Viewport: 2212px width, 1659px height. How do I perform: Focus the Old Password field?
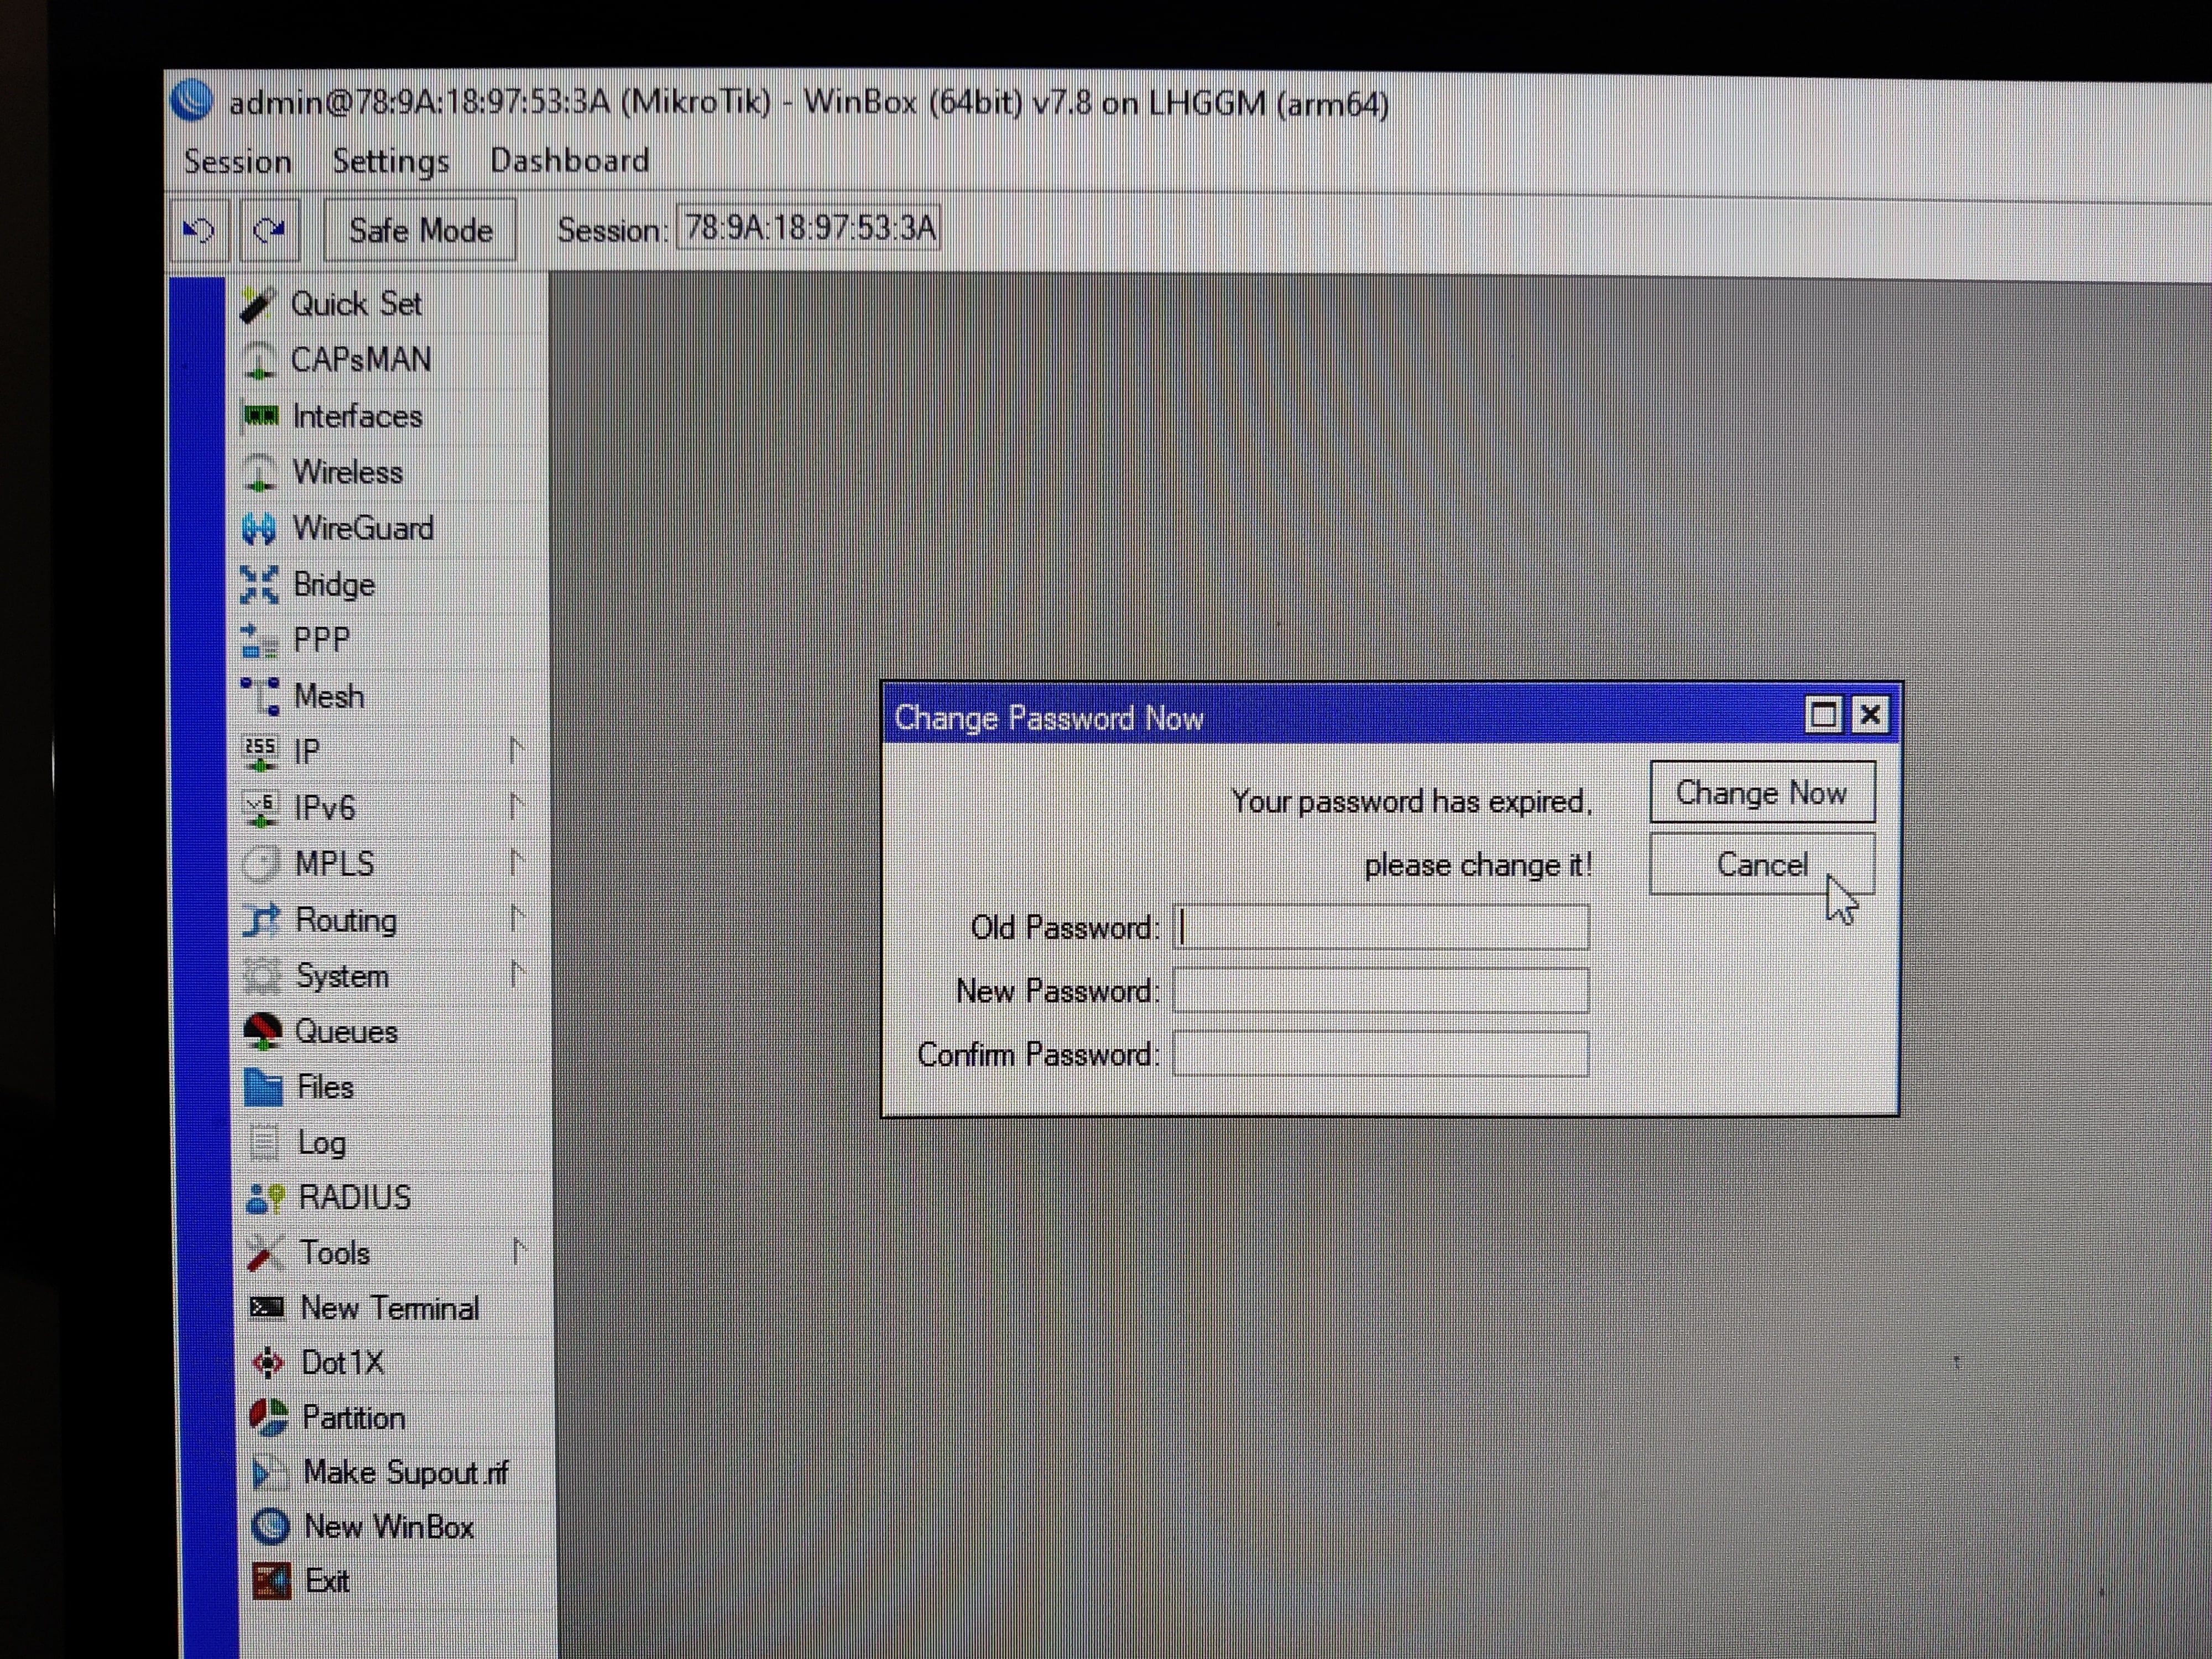pos(1381,927)
